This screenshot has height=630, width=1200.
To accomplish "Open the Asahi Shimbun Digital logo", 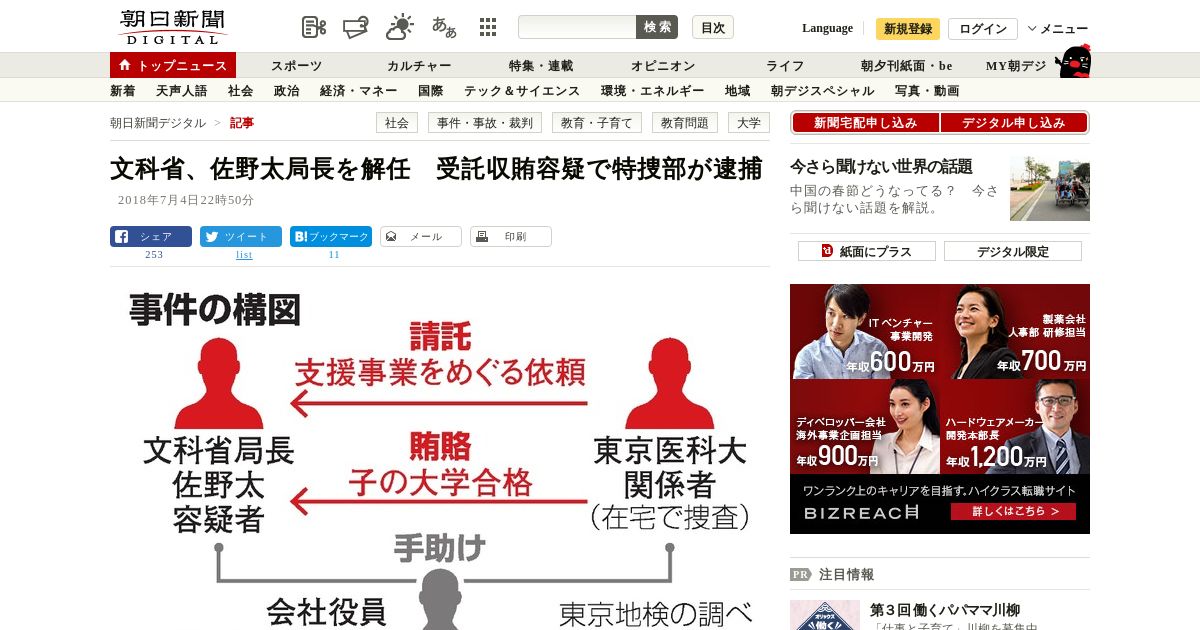I will (x=173, y=27).
